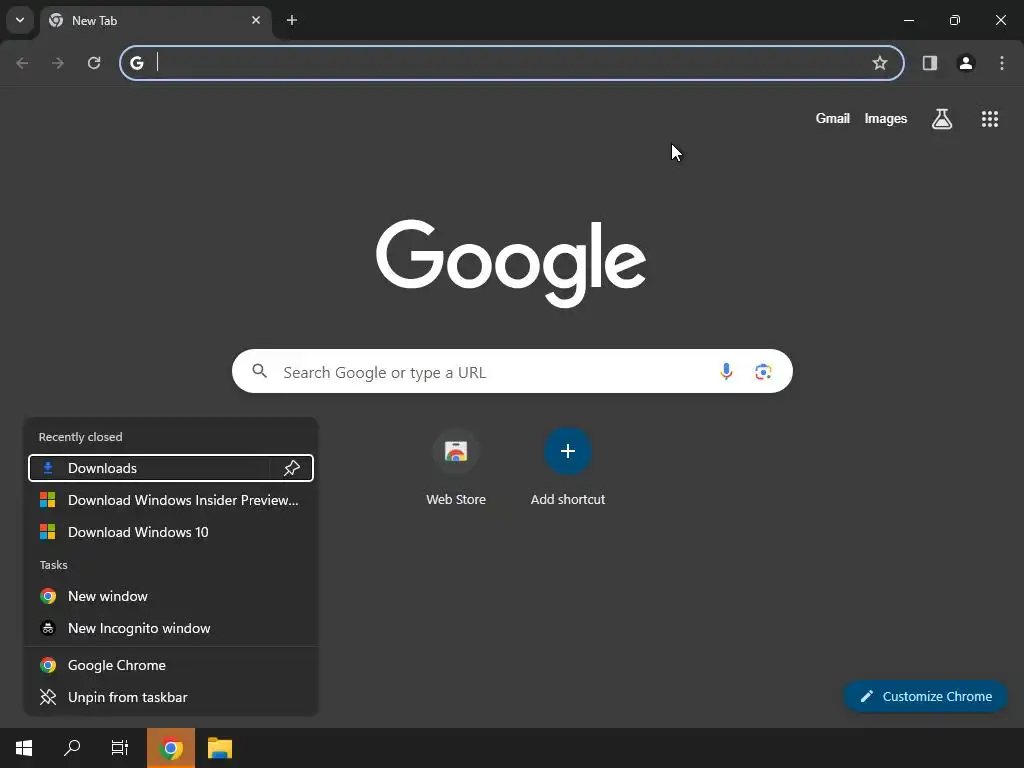Open Download Windows 10 entry
This screenshot has width=1024, height=768.
[x=171, y=532]
